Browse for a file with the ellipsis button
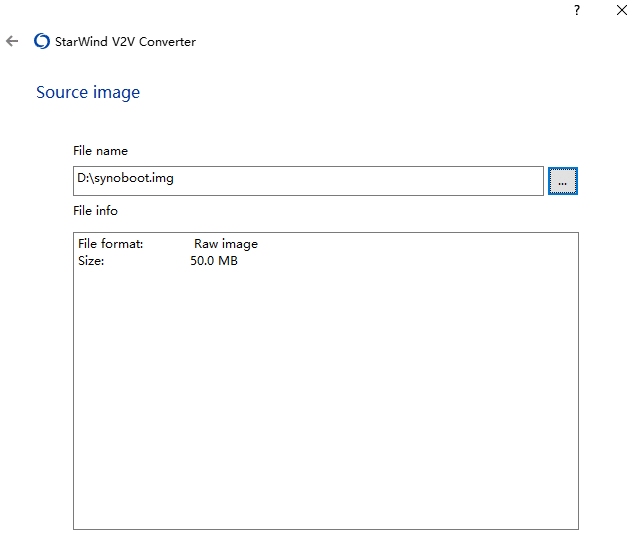 point(562,181)
